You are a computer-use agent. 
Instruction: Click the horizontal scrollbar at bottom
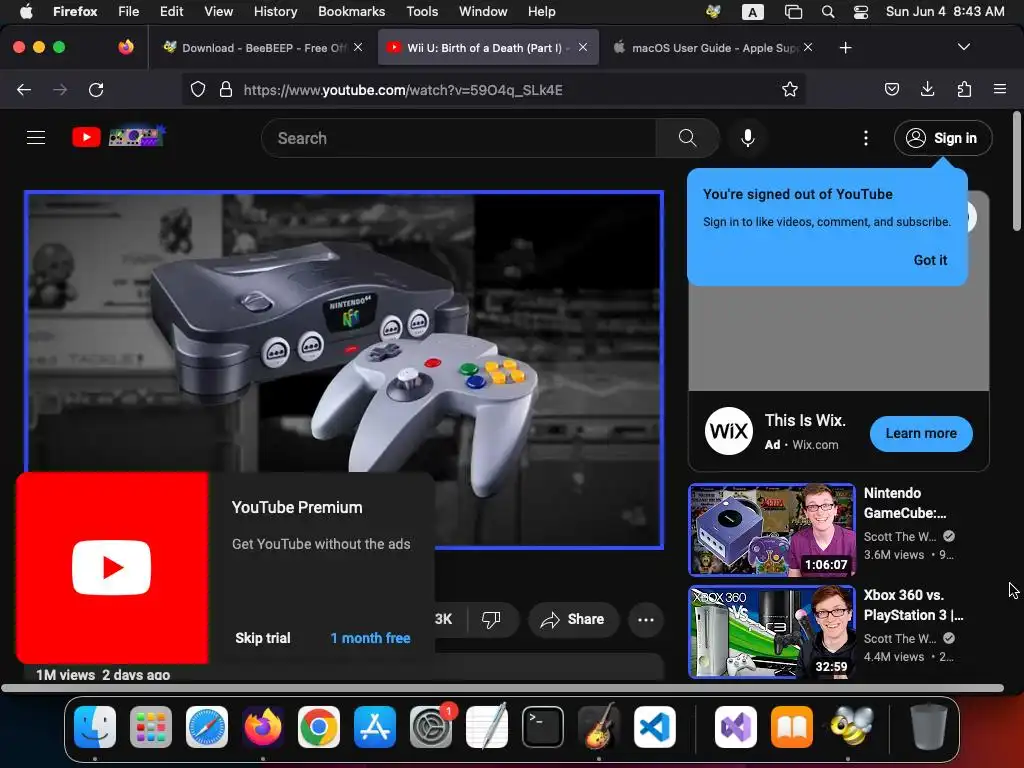pos(502,688)
